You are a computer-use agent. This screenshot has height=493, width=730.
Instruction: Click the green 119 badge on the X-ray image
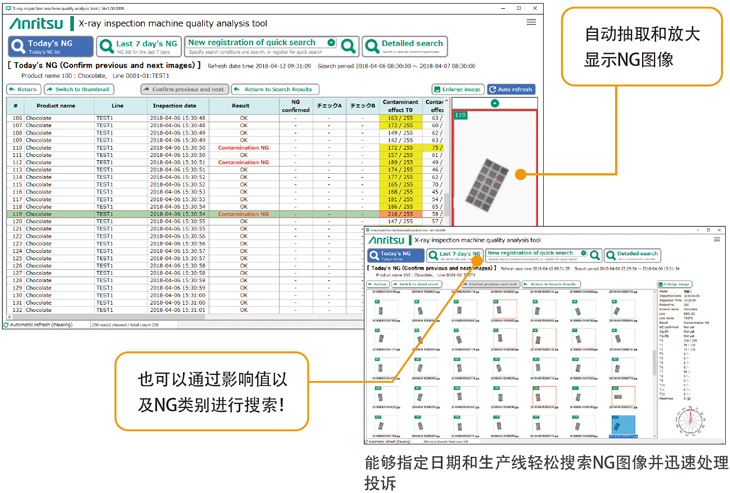pyautogui.click(x=460, y=115)
